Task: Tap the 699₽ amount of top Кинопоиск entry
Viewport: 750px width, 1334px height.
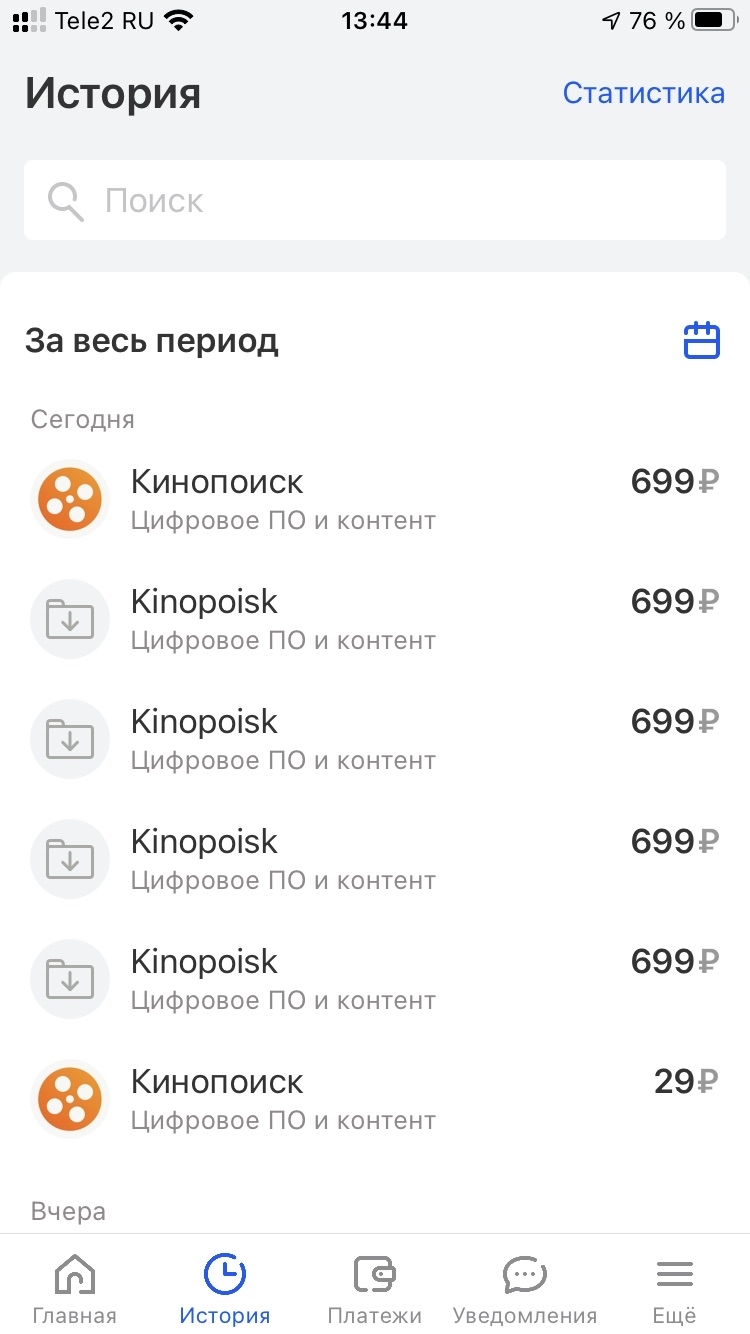Action: (x=675, y=482)
